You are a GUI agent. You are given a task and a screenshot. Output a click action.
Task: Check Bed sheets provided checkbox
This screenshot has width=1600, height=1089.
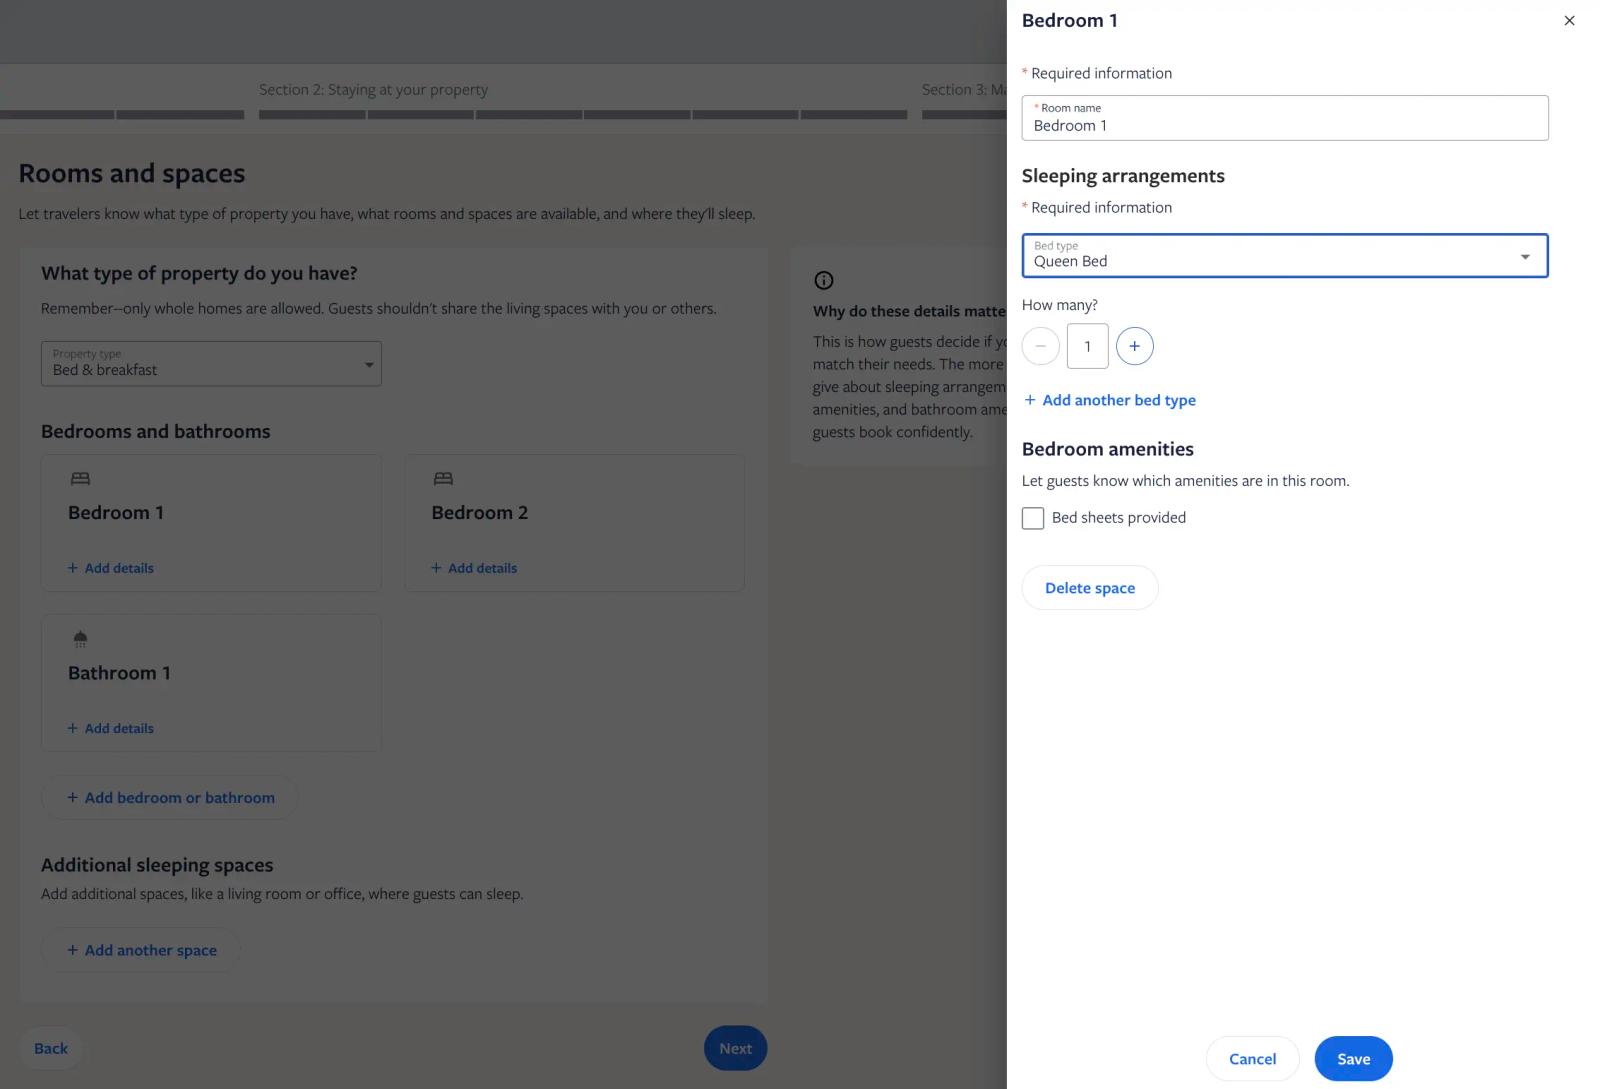pos(1033,518)
